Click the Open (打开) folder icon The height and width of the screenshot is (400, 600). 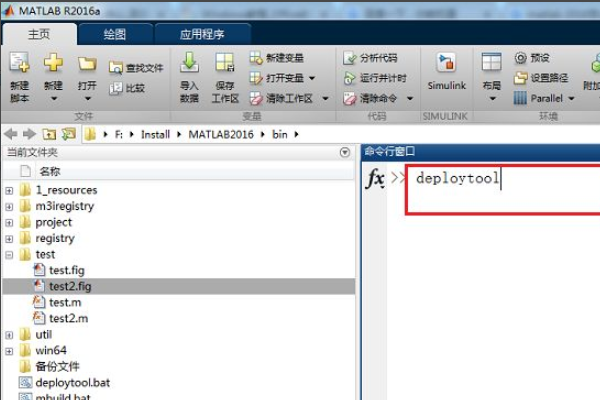(x=87, y=64)
